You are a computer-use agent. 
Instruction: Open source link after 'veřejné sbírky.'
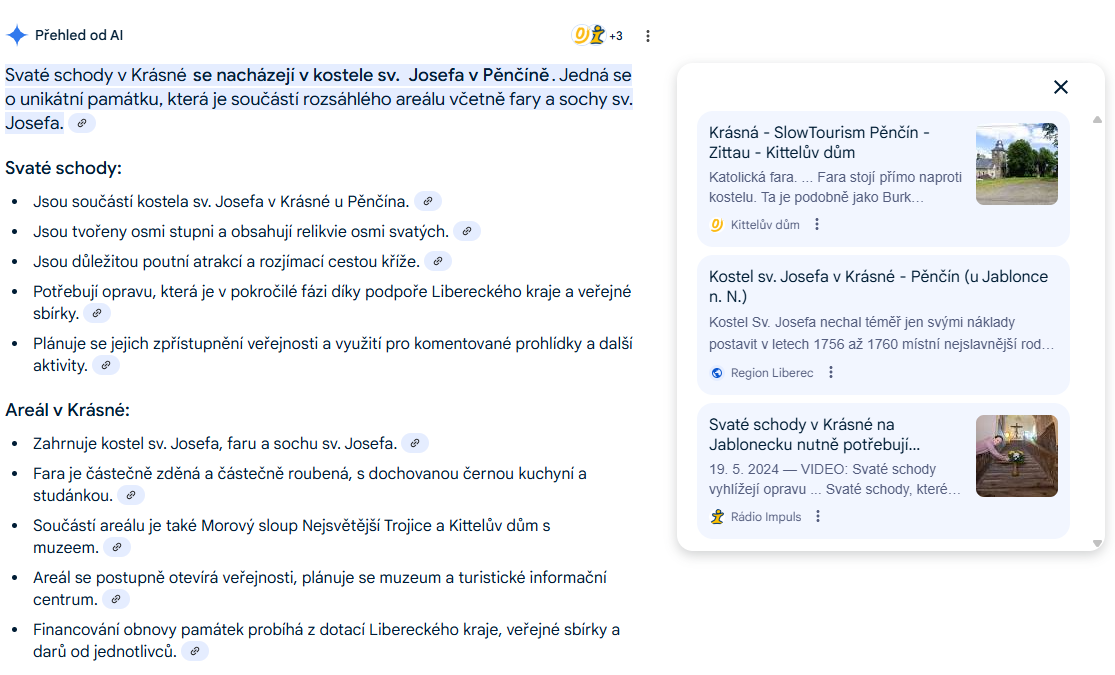(x=97, y=313)
